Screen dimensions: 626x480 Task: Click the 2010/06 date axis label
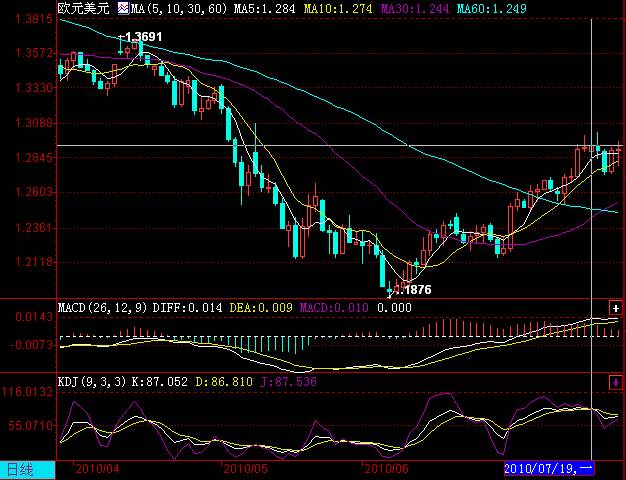[386, 469]
